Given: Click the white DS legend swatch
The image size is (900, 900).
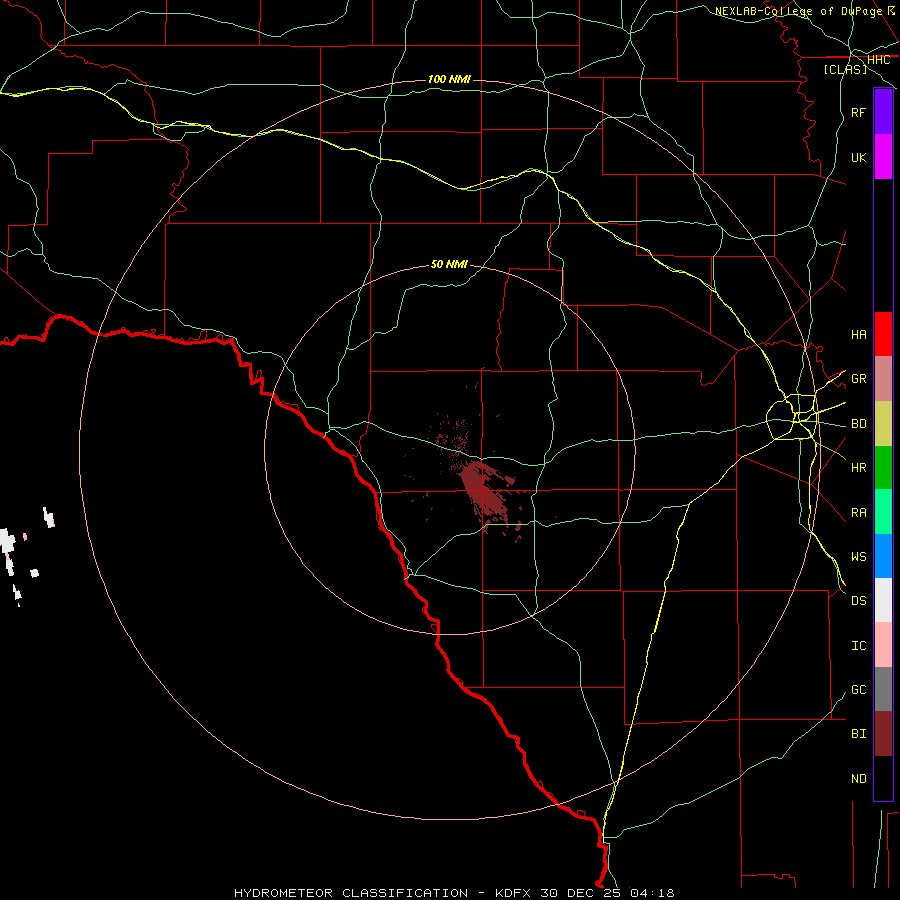Looking at the screenshot, I should tap(883, 600).
